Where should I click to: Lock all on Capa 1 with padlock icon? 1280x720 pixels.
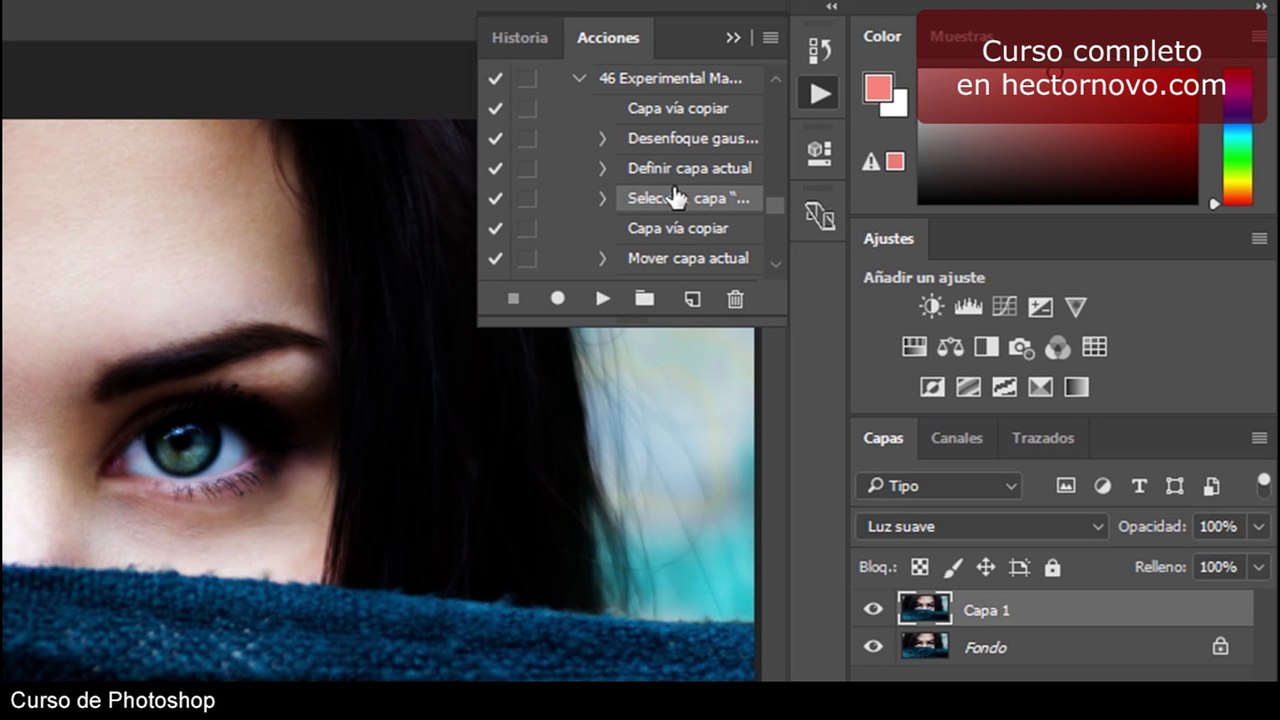pyautogui.click(x=1052, y=567)
